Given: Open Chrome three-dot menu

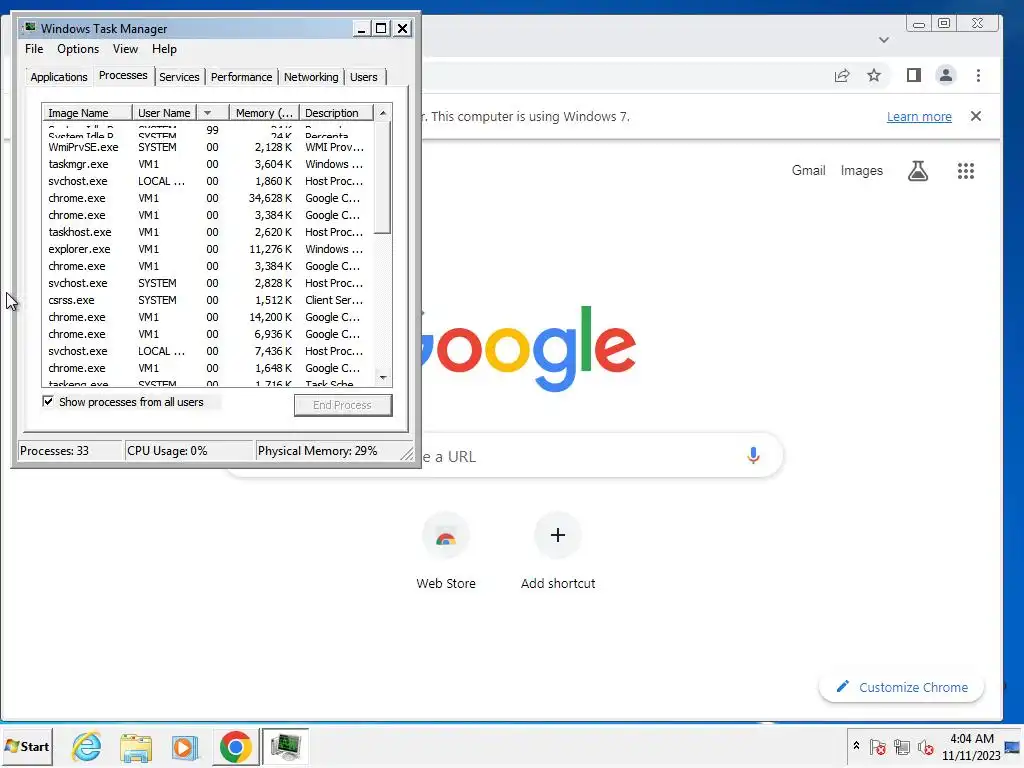Looking at the screenshot, I should 978,76.
